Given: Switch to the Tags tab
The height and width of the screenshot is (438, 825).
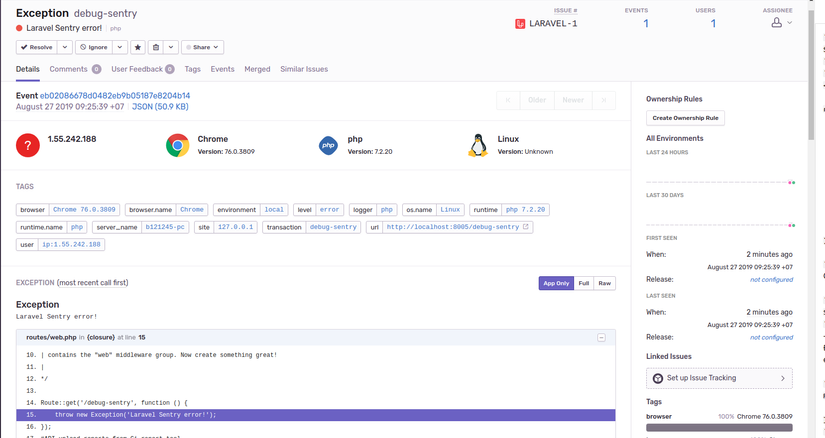Looking at the screenshot, I should click(193, 69).
